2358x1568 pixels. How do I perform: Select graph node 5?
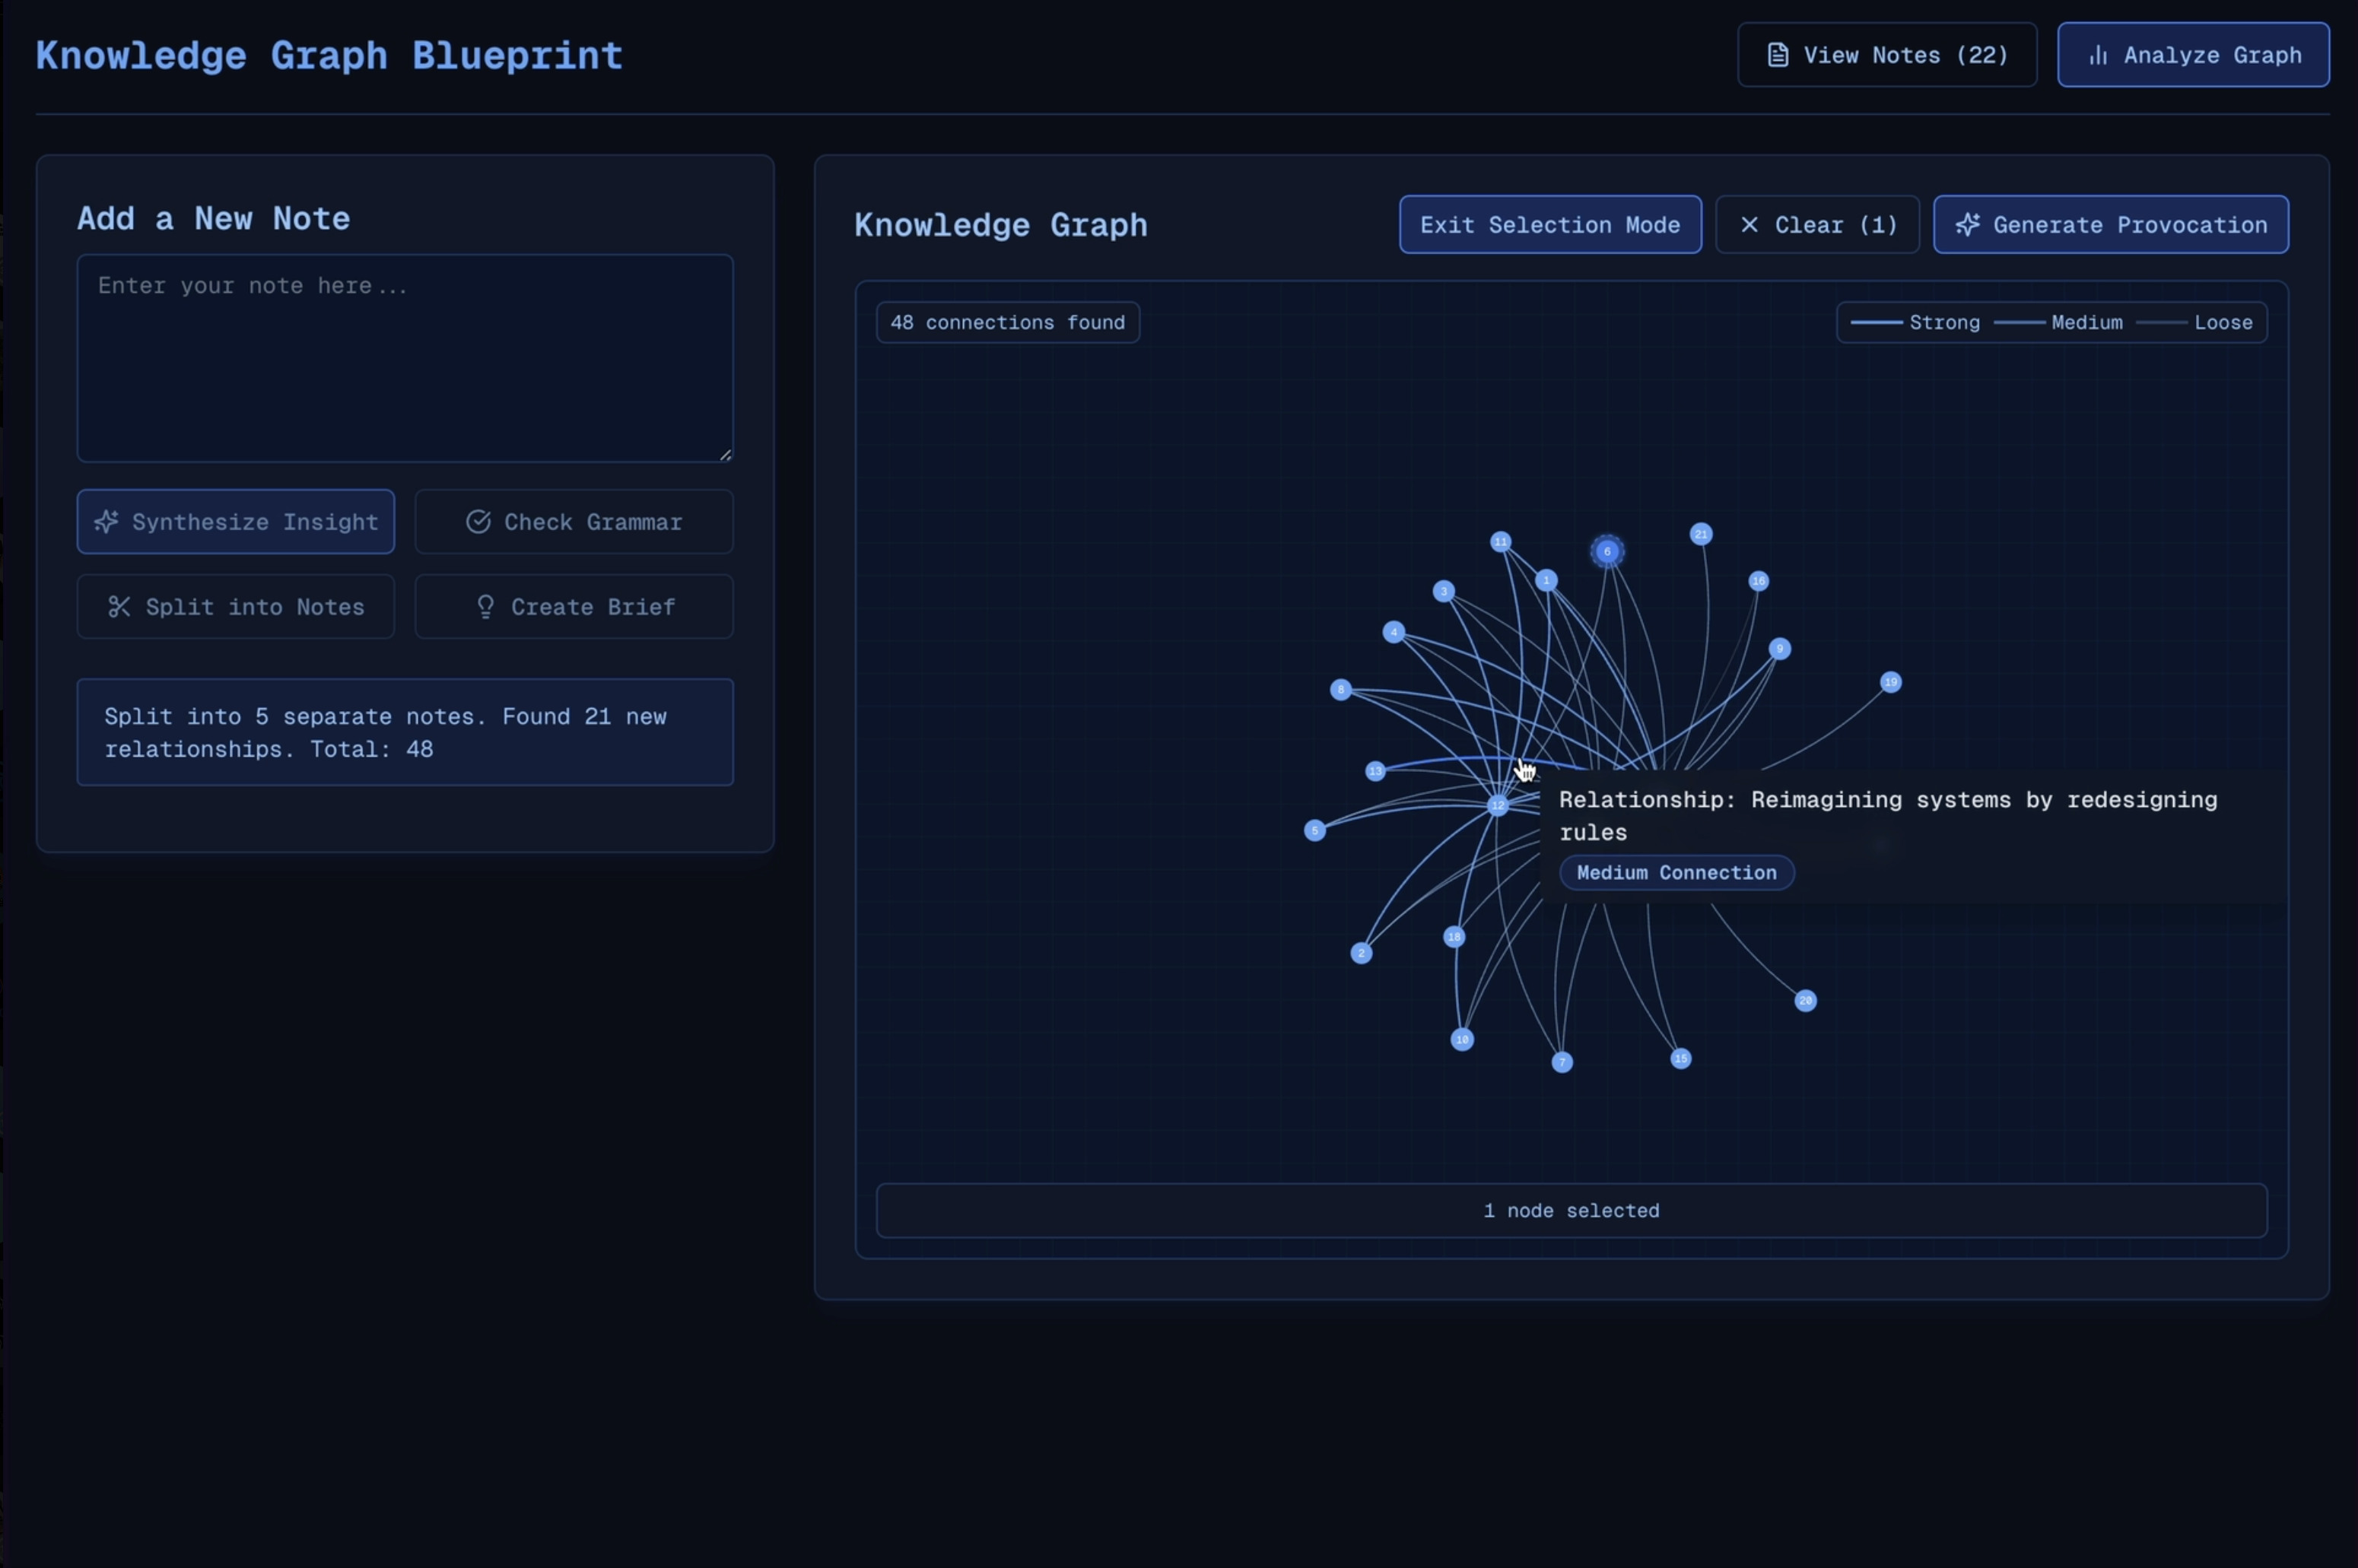coord(1314,830)
